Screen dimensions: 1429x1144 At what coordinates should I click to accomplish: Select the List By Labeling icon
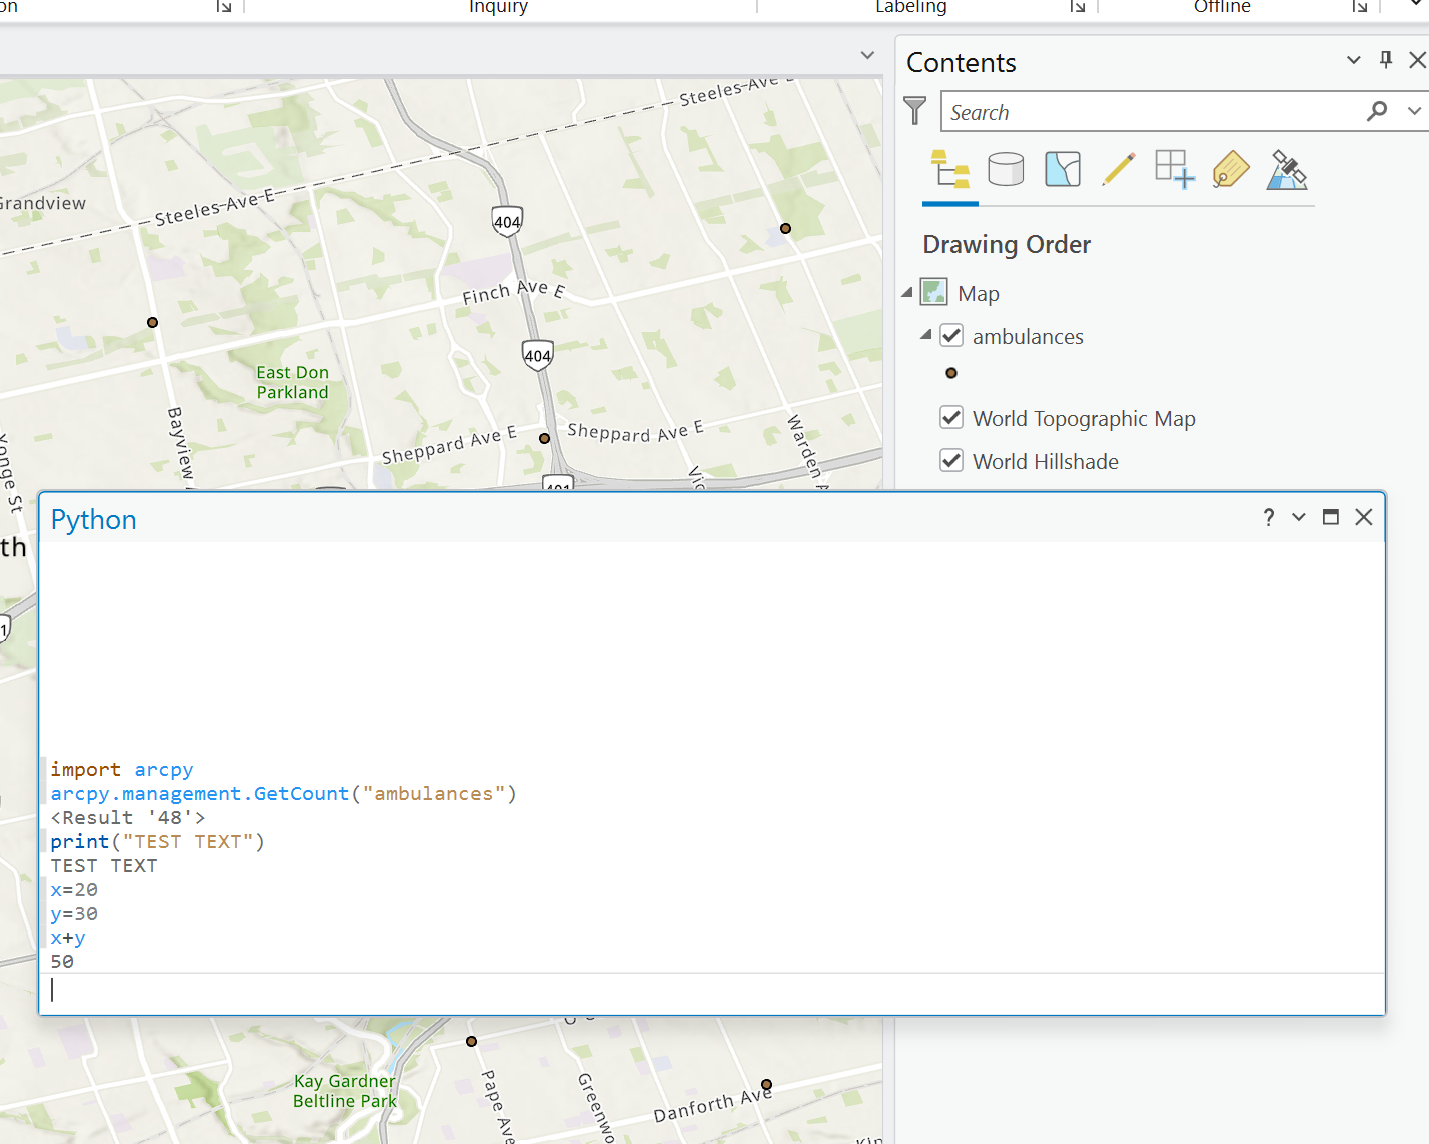tap(1230, 170)
